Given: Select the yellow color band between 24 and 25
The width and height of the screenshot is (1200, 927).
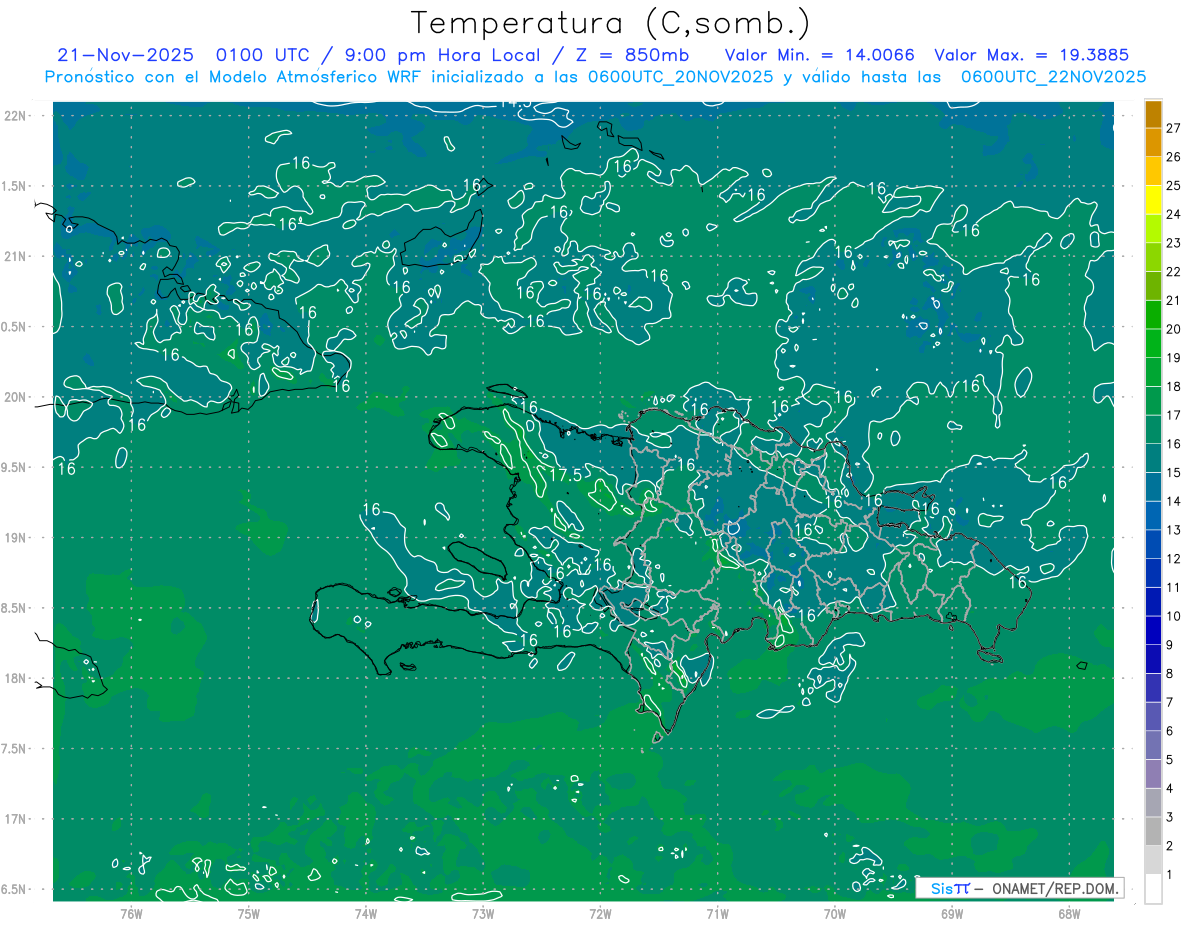Looking at the screenshot, I should point(1153,200).
